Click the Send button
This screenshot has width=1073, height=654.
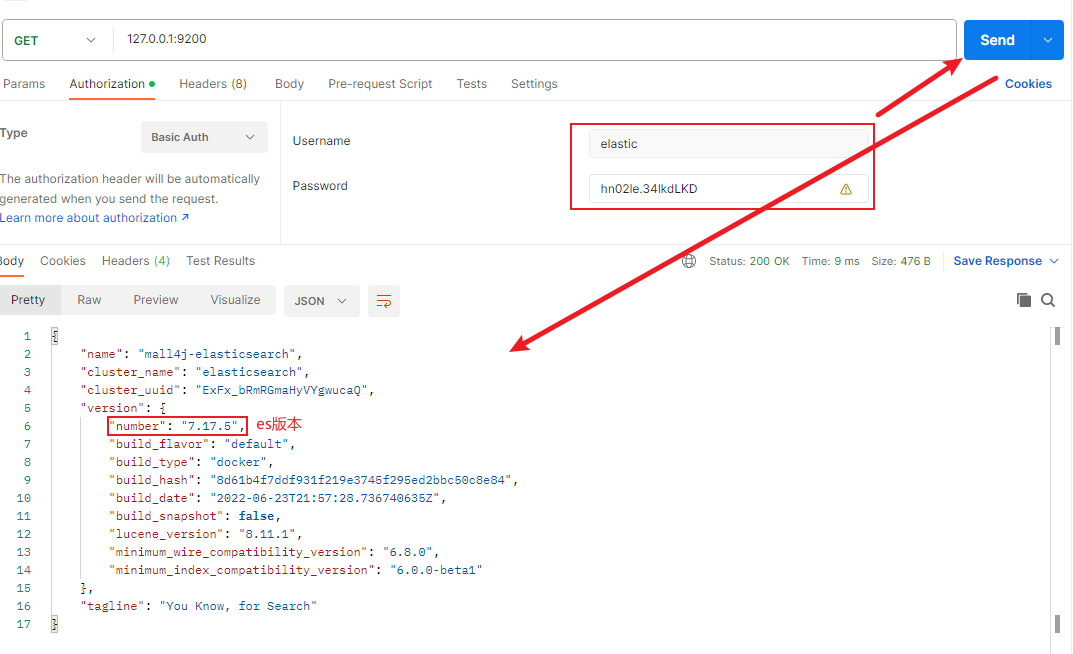point(997,40)
